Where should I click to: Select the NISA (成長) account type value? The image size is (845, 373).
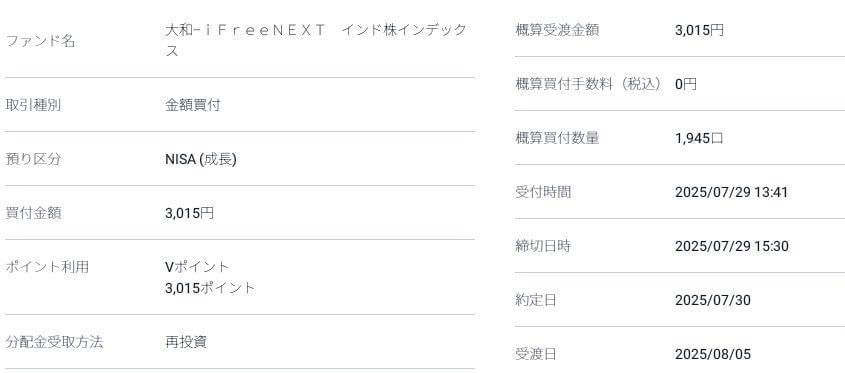(201, 159)
